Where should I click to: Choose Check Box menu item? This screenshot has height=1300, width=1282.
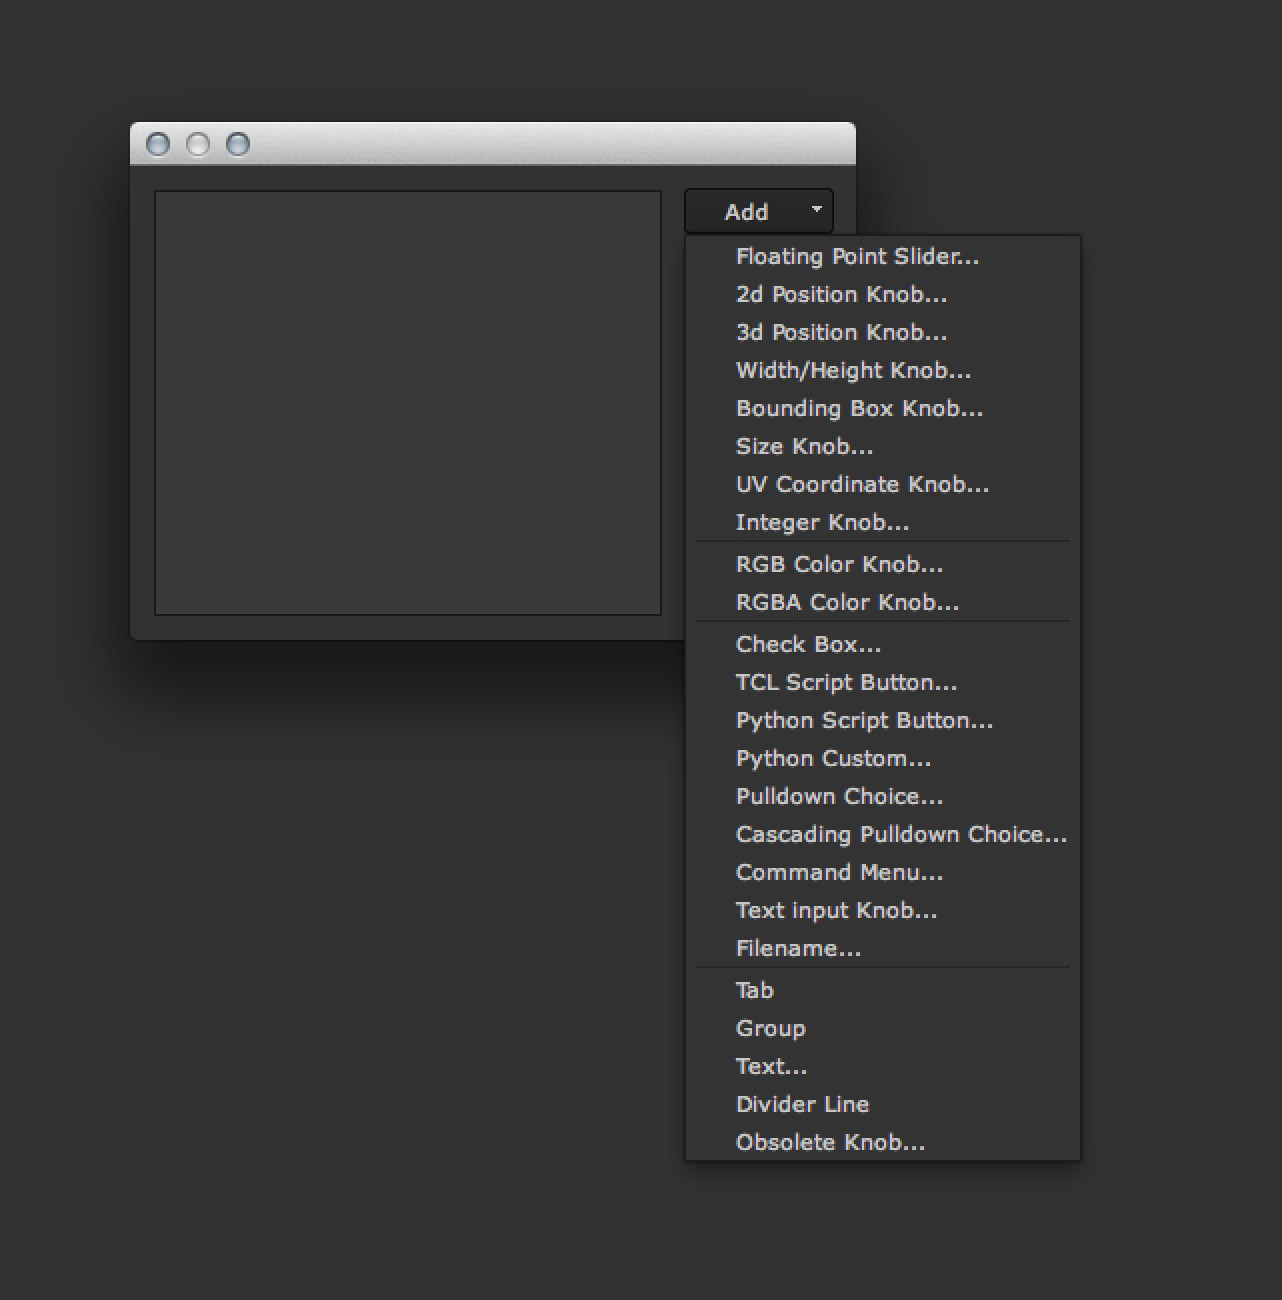tap(882, 645)
